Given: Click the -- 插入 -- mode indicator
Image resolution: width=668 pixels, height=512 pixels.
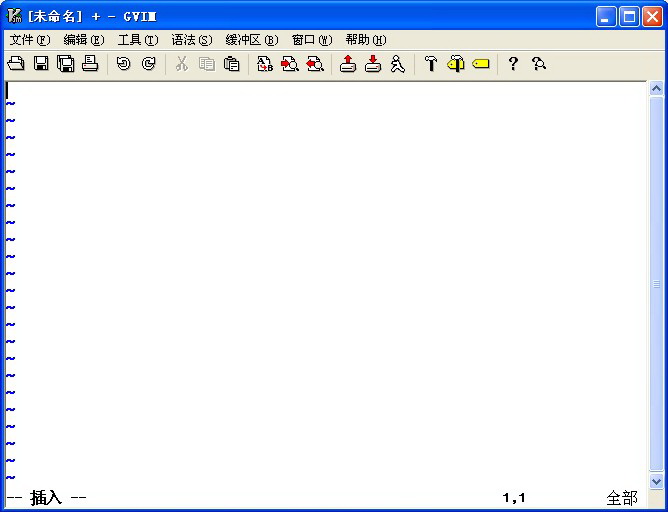Looking at the screenshot, I should coord(46,498).
